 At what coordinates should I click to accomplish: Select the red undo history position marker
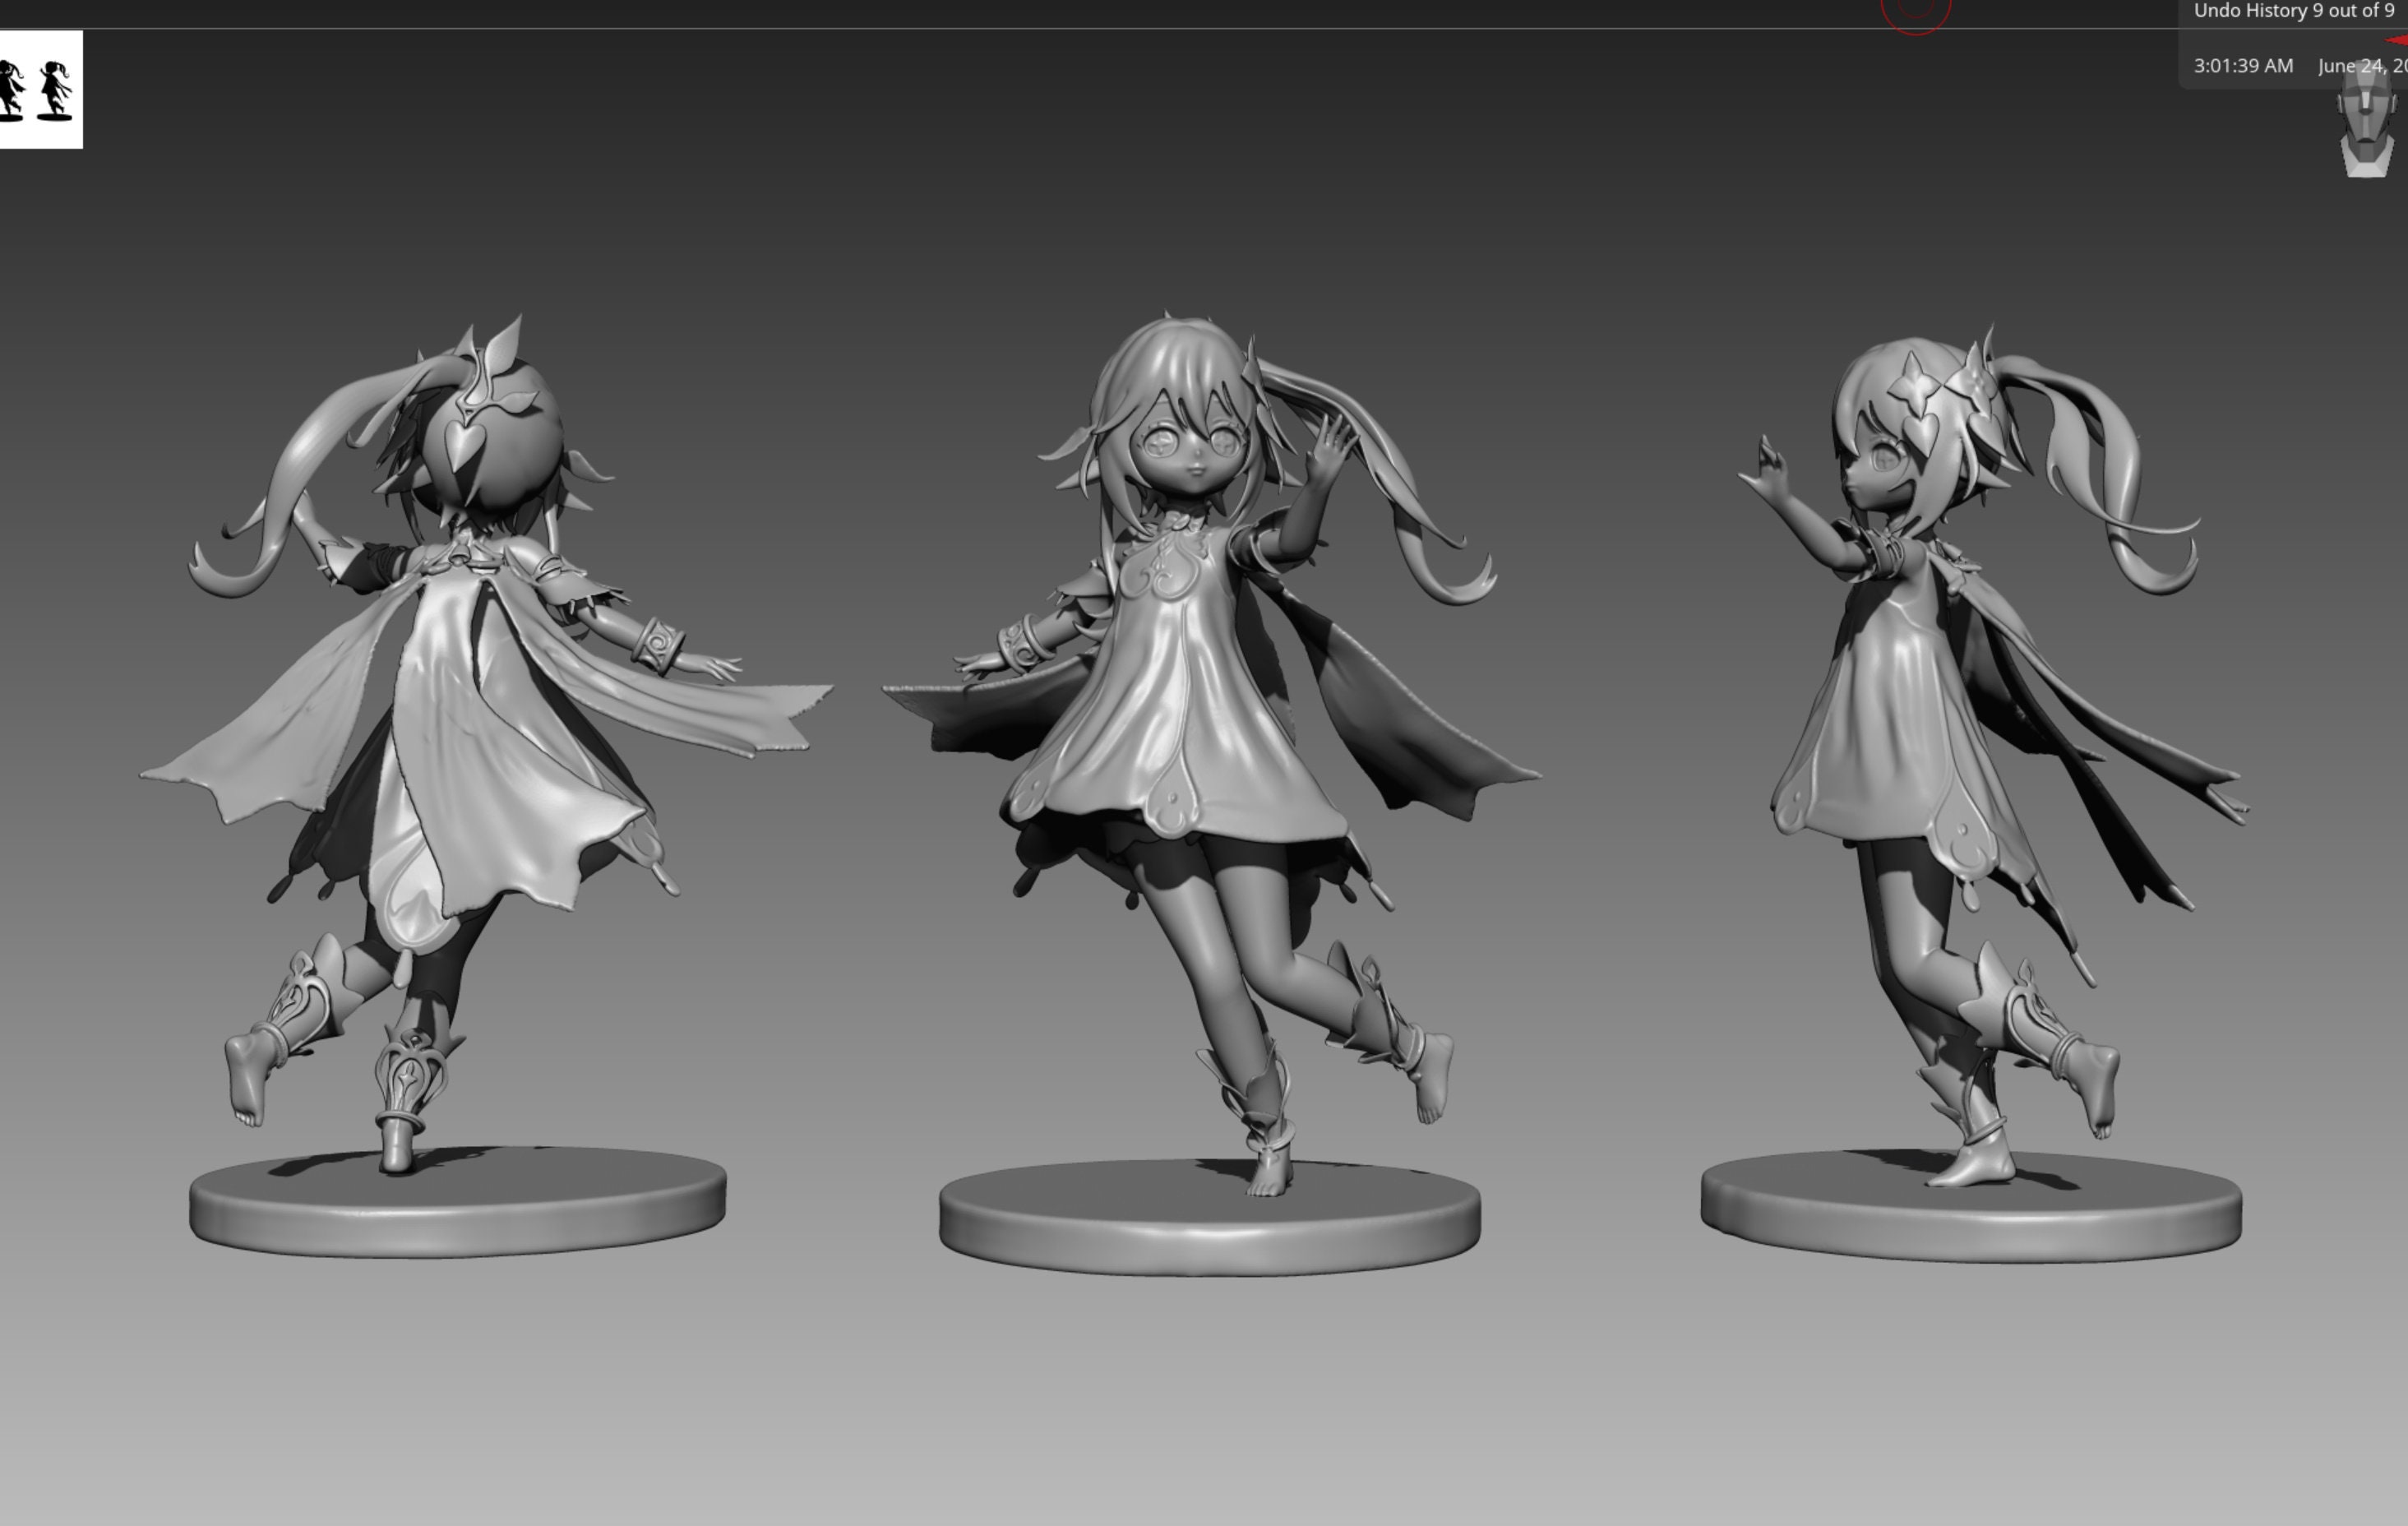pos(2398,40)
